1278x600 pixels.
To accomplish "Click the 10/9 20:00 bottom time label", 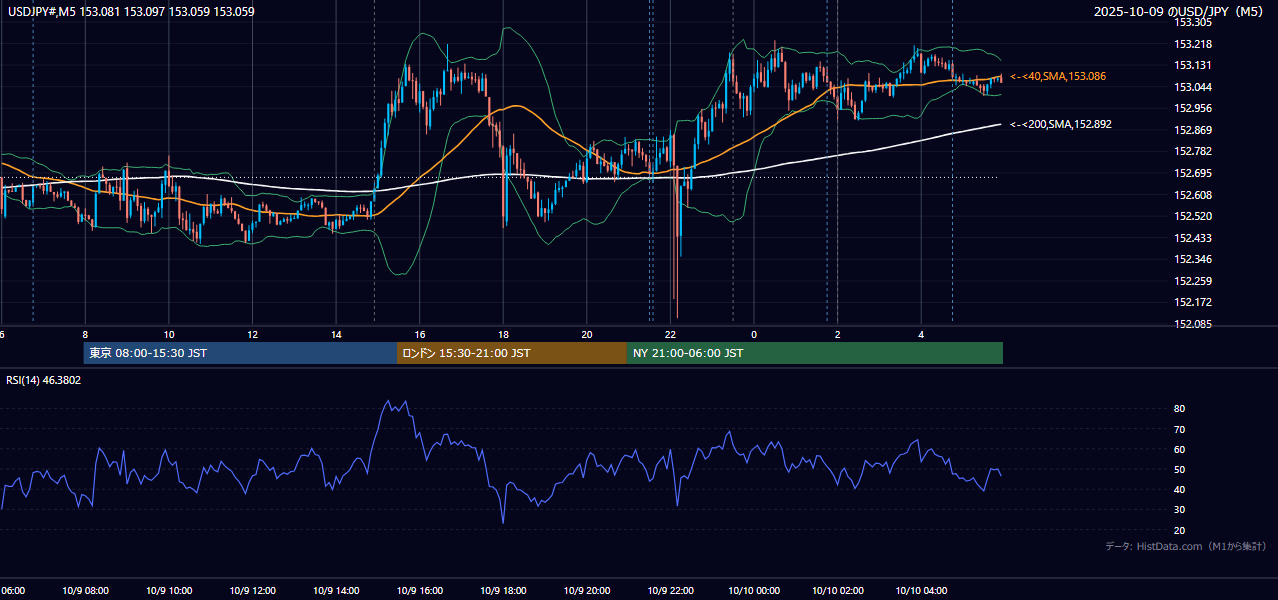I will point(587,591).
